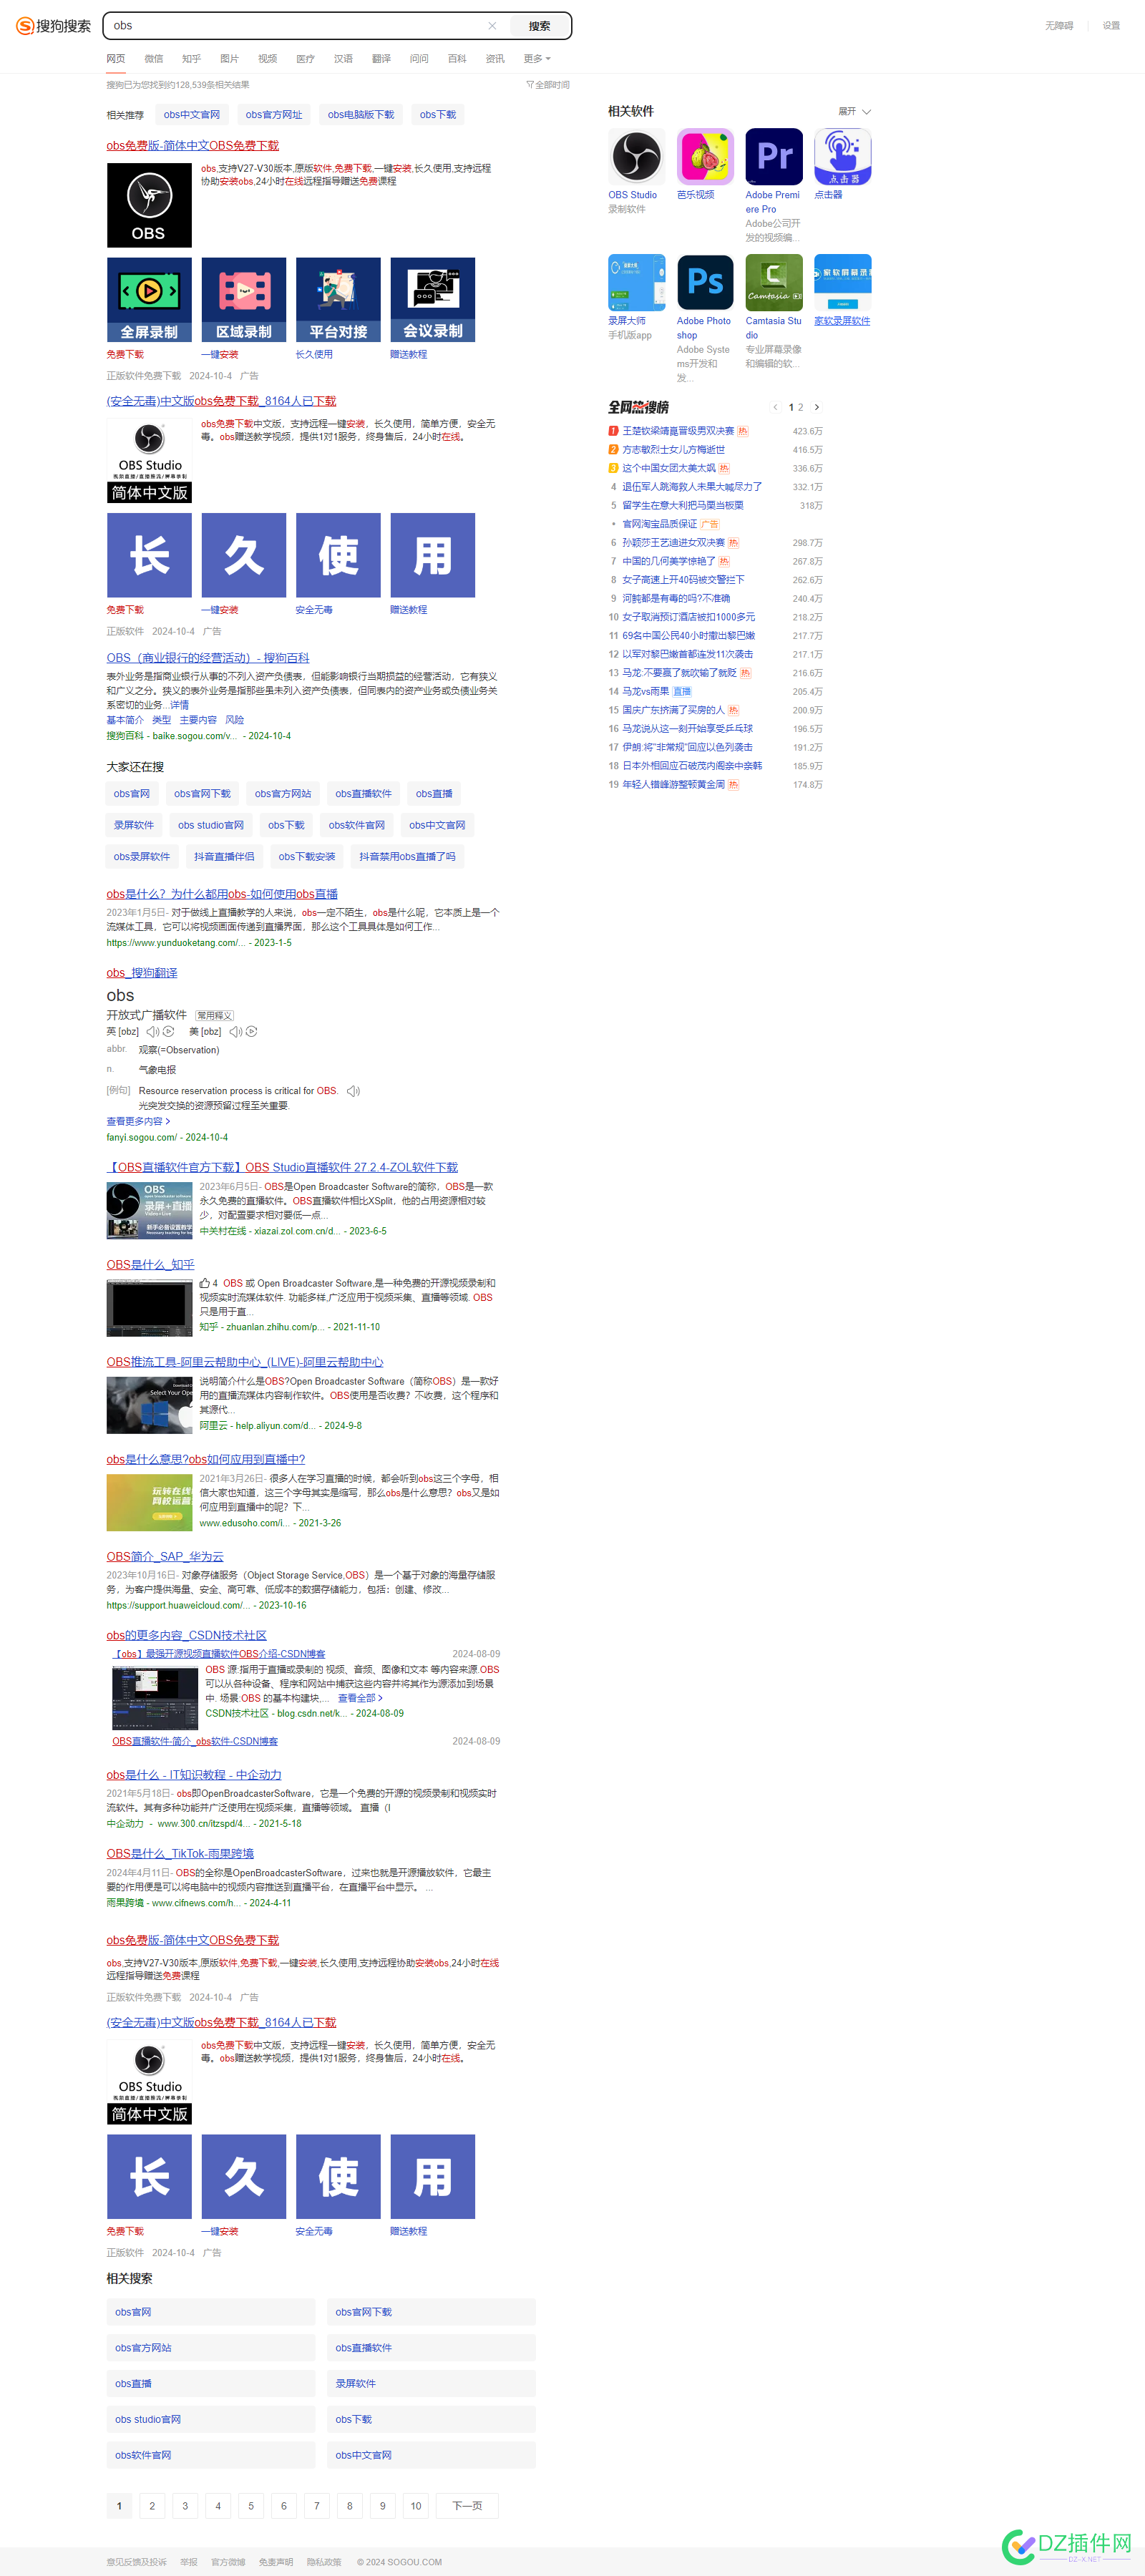Open the obs是什么_TikTok-雨果跨境 result

pyautogui.click(x=180, y=1854)
